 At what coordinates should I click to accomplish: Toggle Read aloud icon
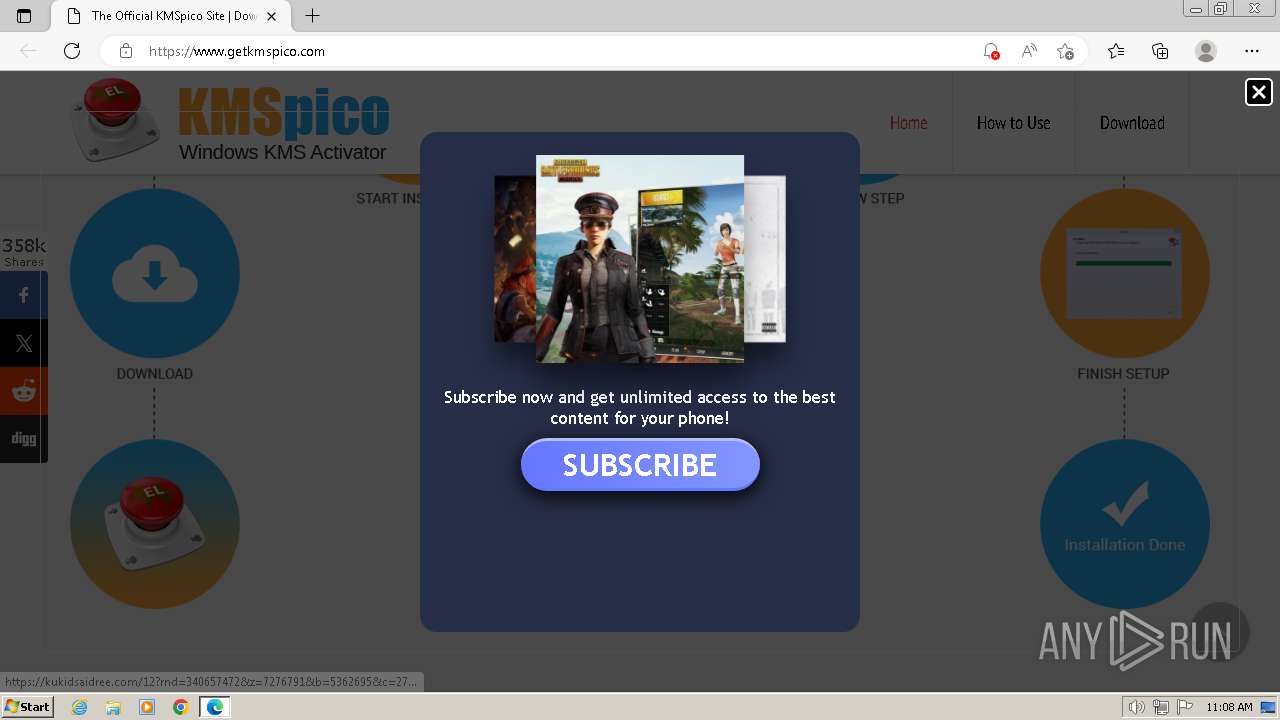click(1028, 51)
